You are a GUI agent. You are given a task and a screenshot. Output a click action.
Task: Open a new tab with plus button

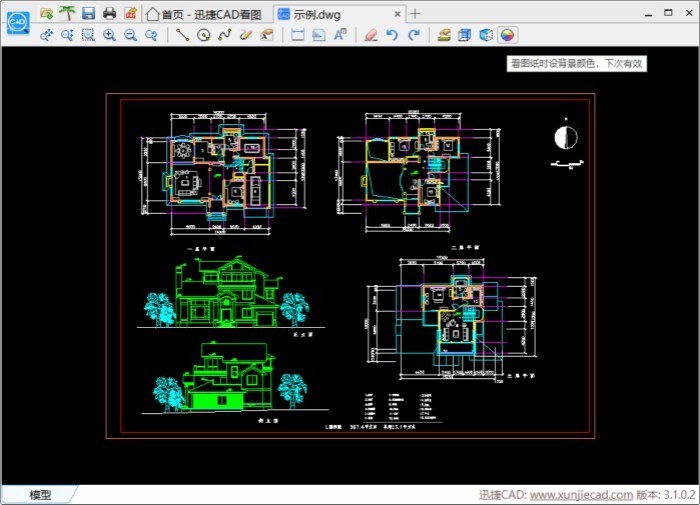tap(416, 14)
